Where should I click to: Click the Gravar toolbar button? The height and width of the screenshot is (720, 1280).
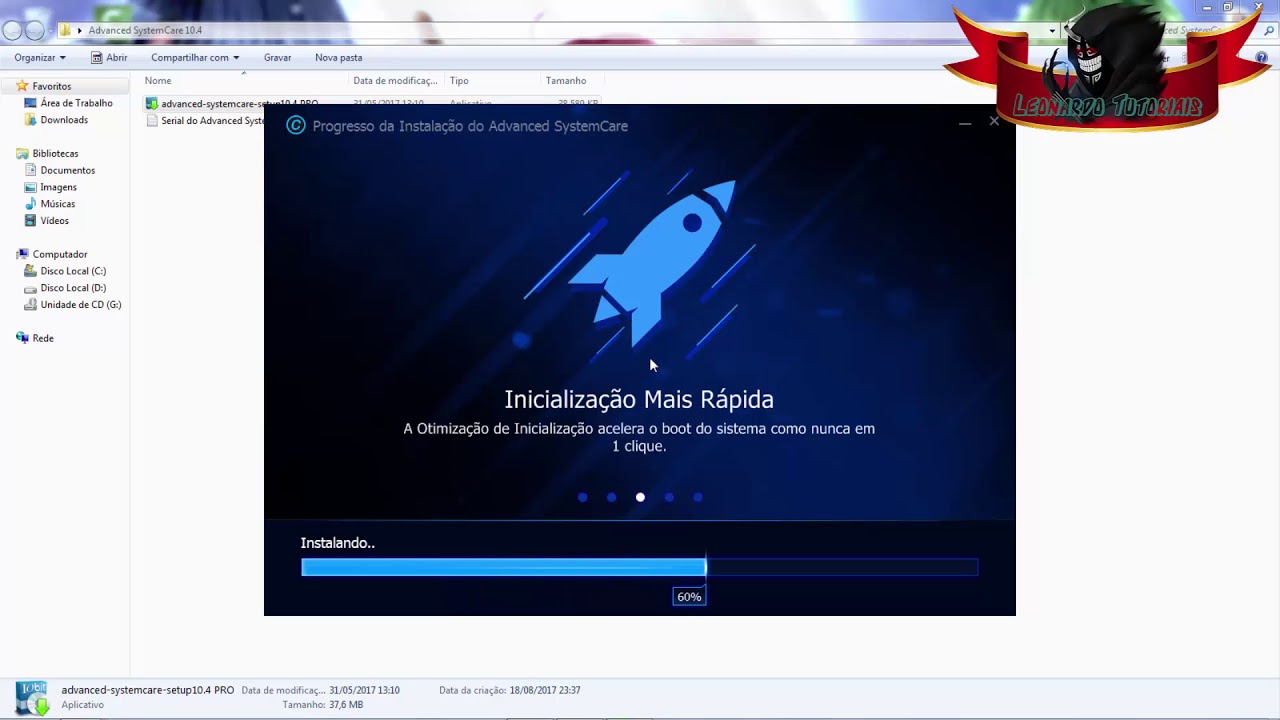[x=277, y=58]
